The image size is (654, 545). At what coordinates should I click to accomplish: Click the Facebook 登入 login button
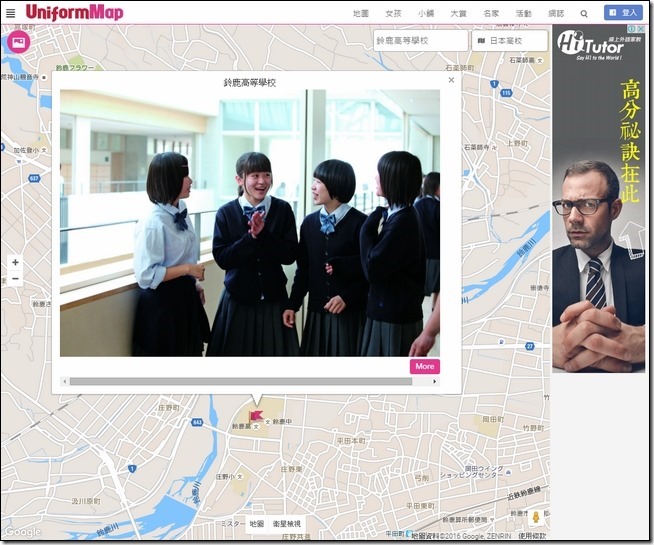pos(623,13)
